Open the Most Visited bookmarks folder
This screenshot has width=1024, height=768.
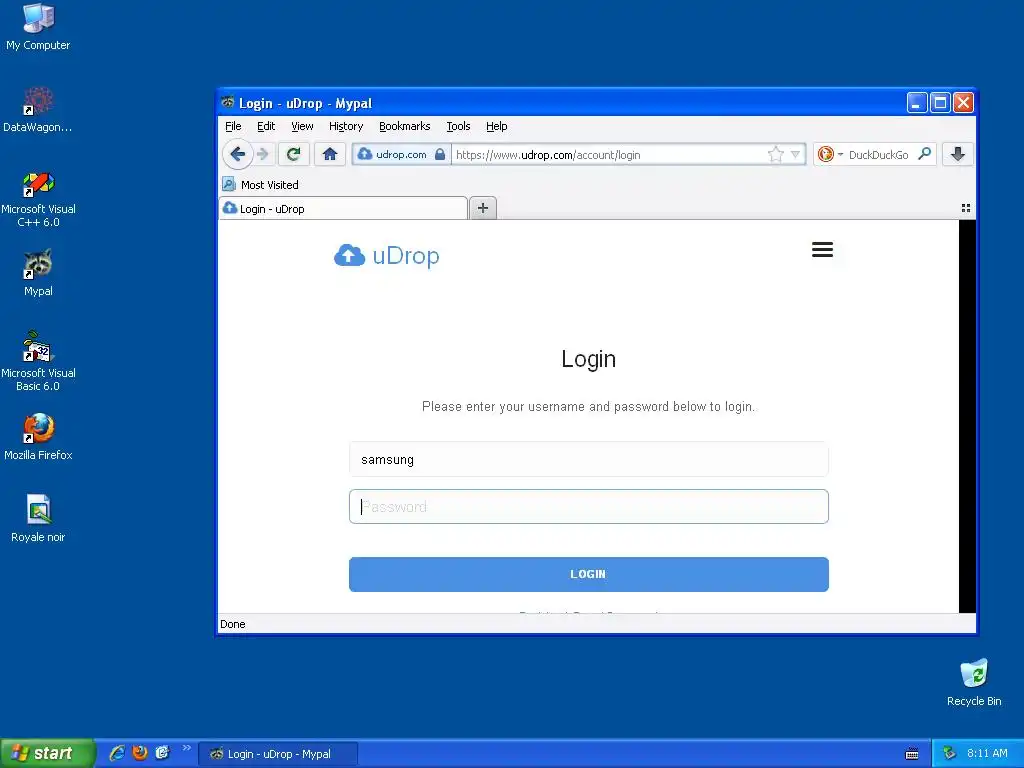[x=261, y=185]
